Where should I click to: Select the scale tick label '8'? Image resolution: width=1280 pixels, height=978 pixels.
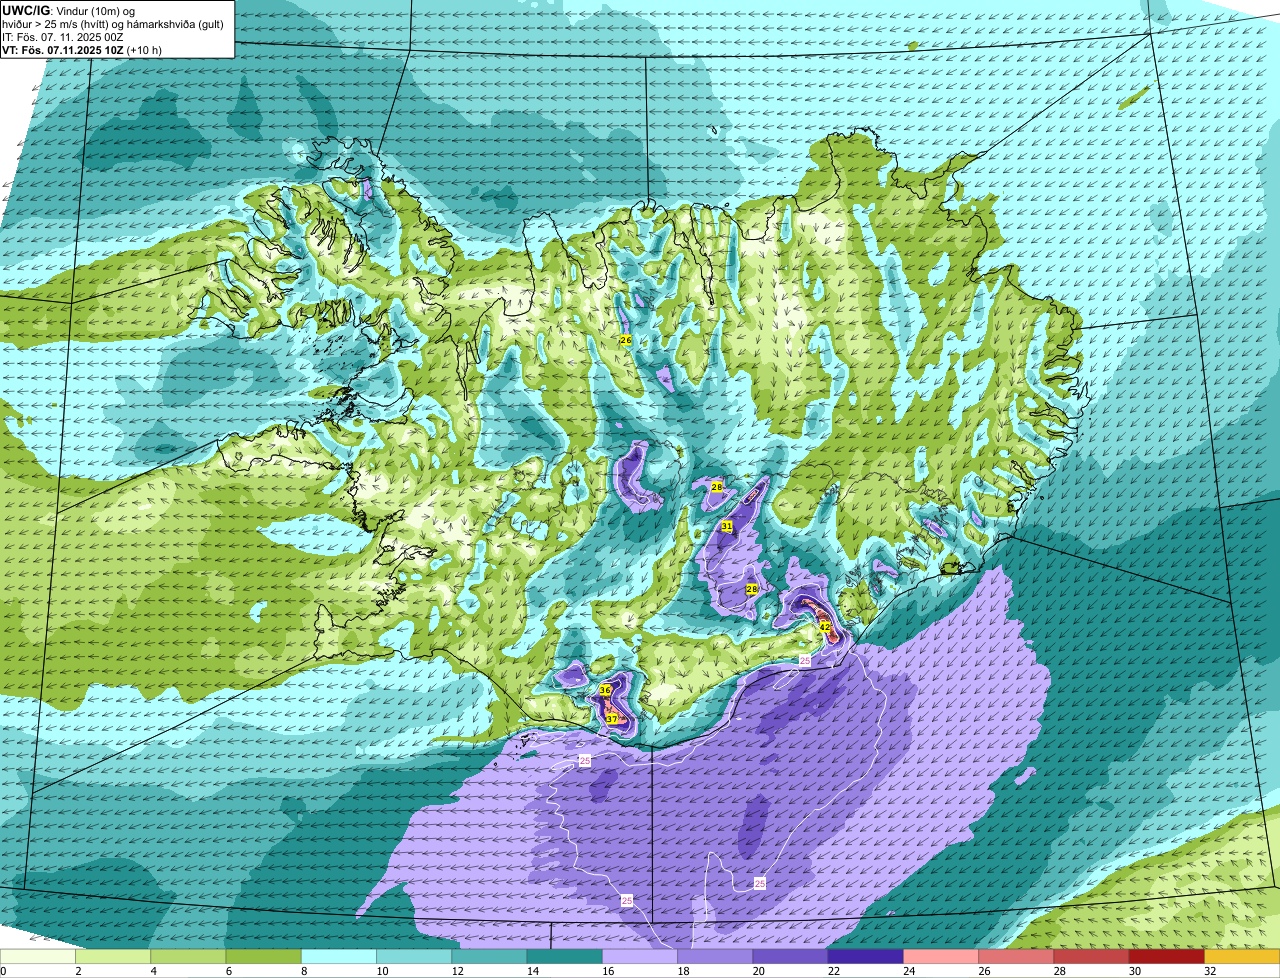pos(302,971)
